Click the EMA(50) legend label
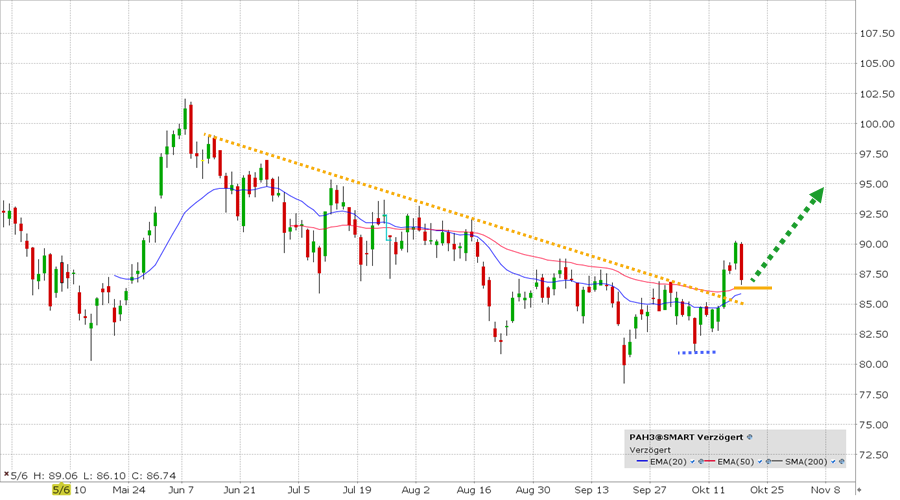Viewport: 900px width, 500px height. [736, 462]
